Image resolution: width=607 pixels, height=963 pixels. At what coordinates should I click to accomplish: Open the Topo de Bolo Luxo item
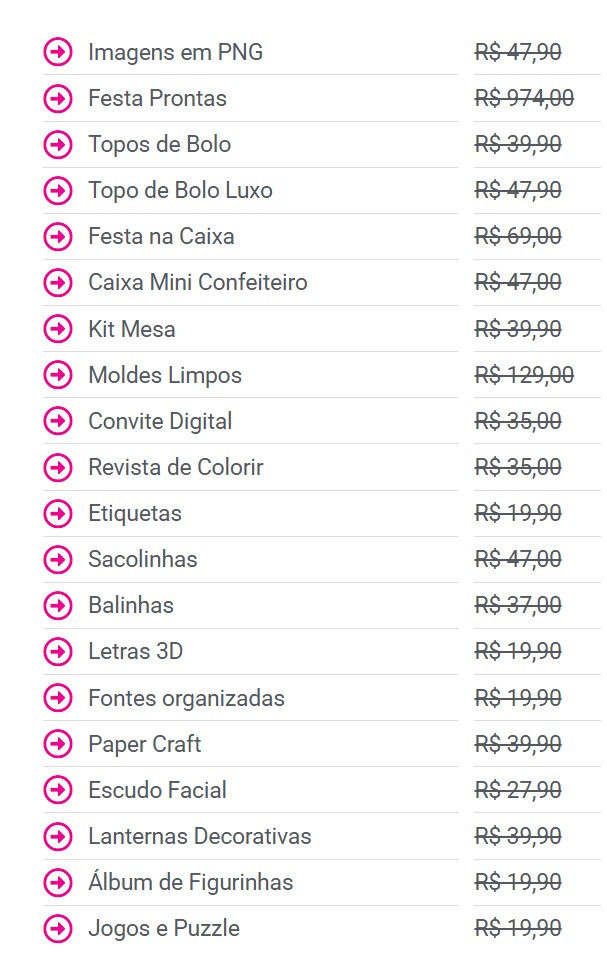(180, 190)
